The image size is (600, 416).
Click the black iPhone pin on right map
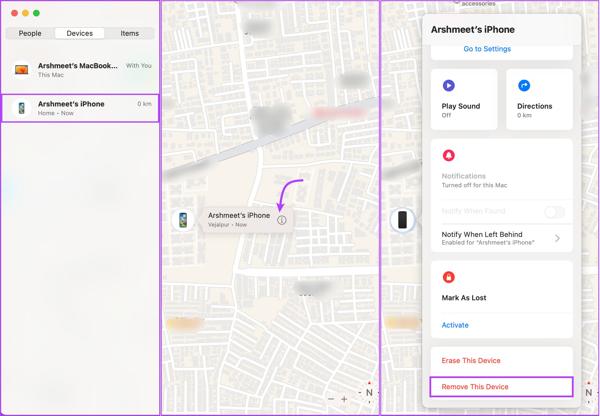click(402, 220)
